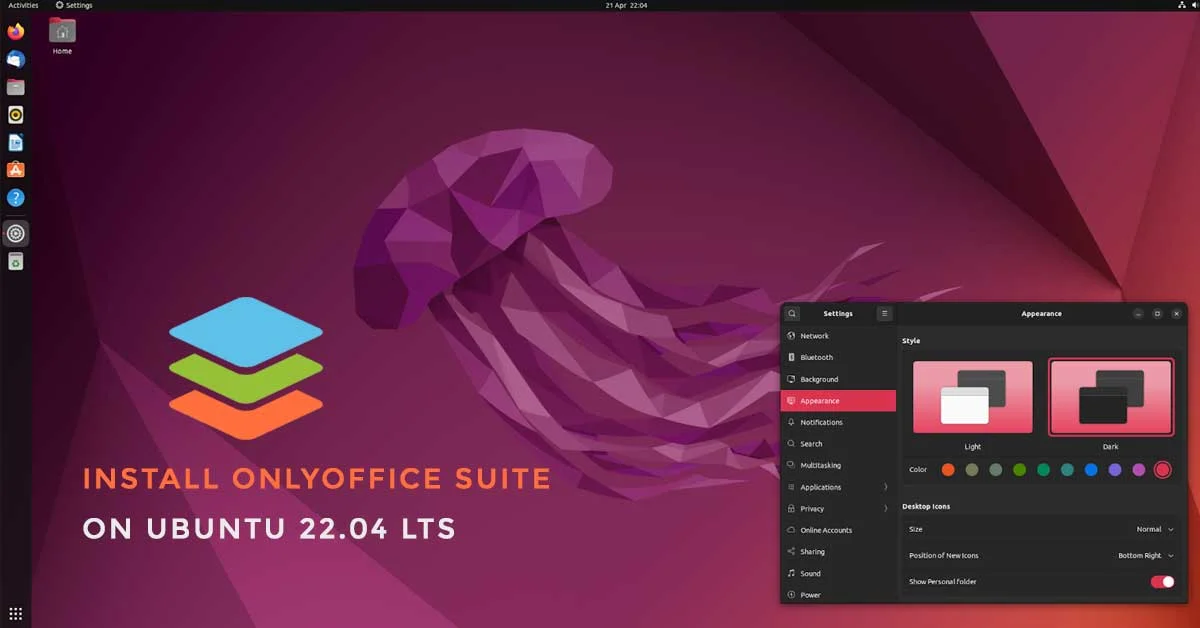Image resolution: width=1200 pixels, height=628 pixels.
Task: Click the Network globe icon in sidebar
Action: click(791, 336)
